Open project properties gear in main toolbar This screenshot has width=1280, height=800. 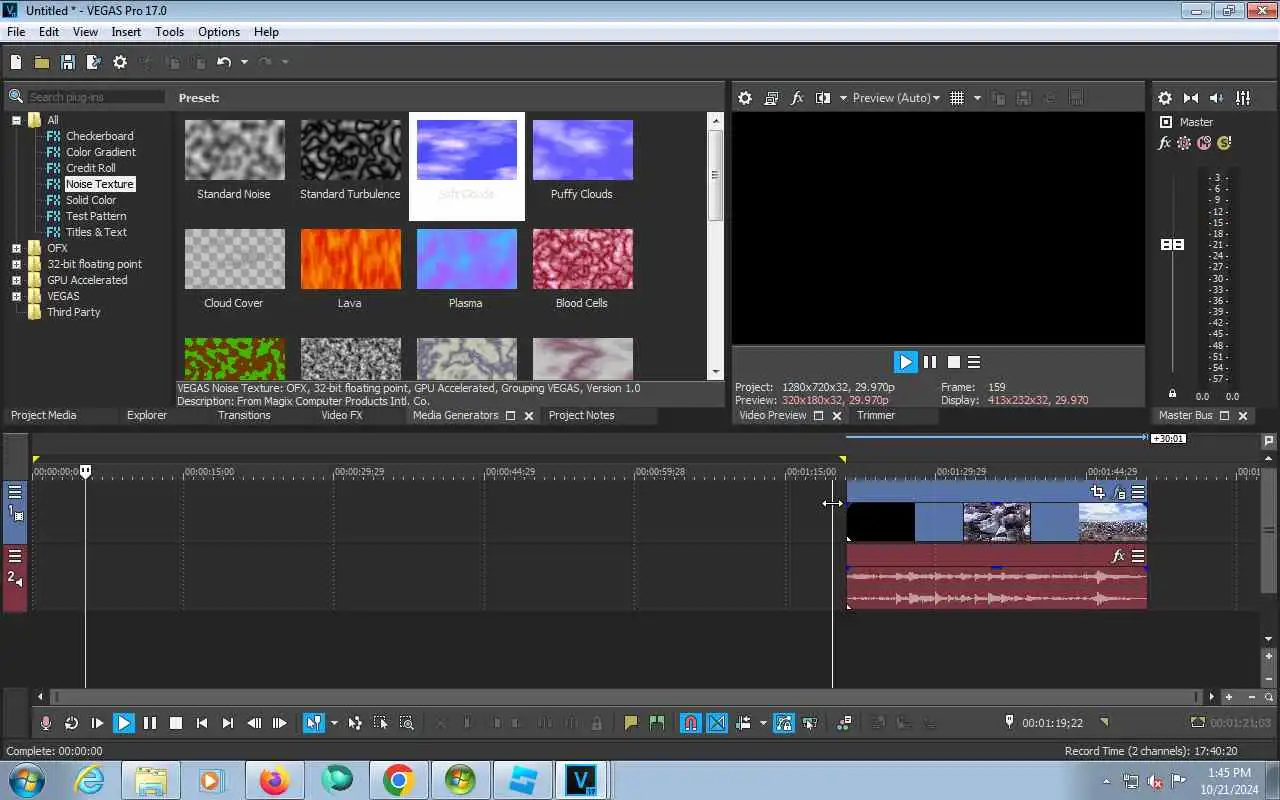pos(120,62)
